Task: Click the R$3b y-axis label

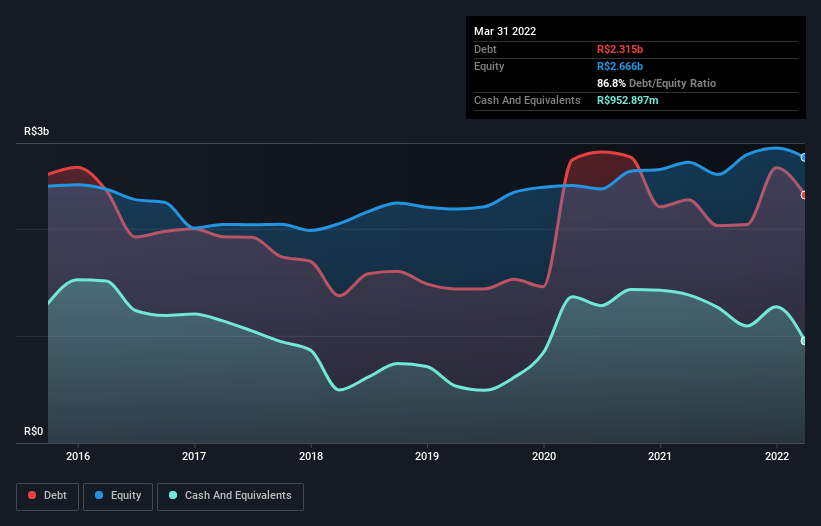Action: click(37, 131)
